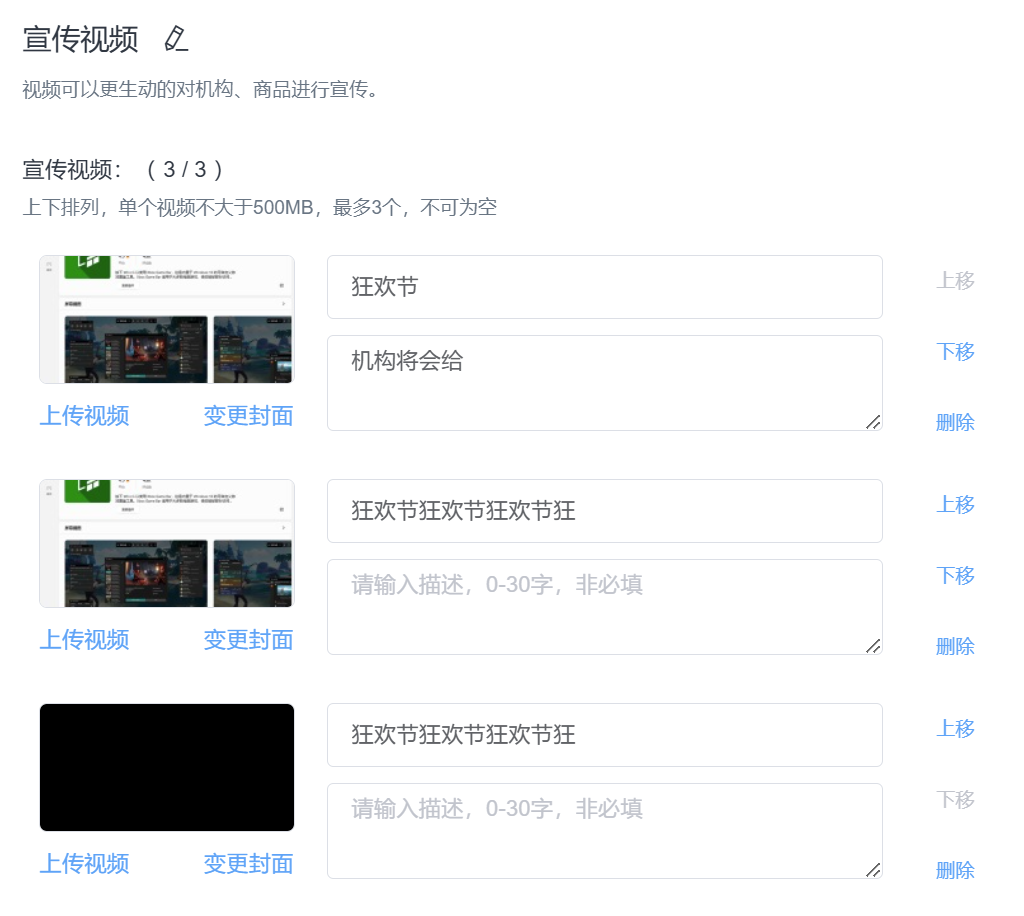Click the disabled 上移 for the first video

(955, 281)
